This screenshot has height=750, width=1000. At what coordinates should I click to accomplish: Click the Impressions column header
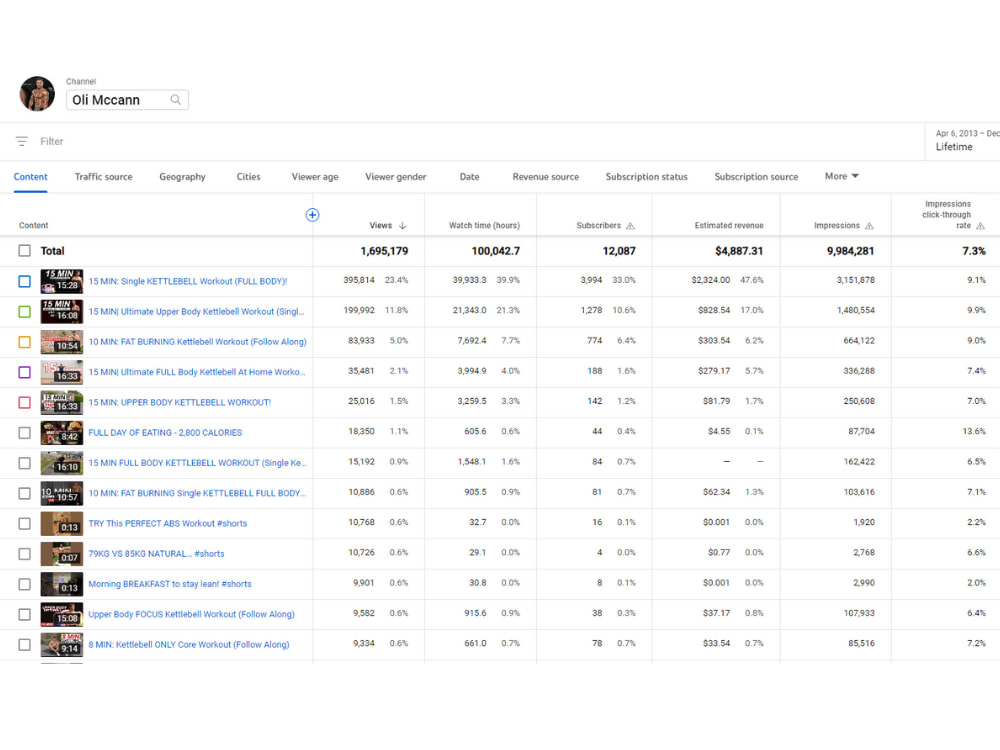pos(837,226)
